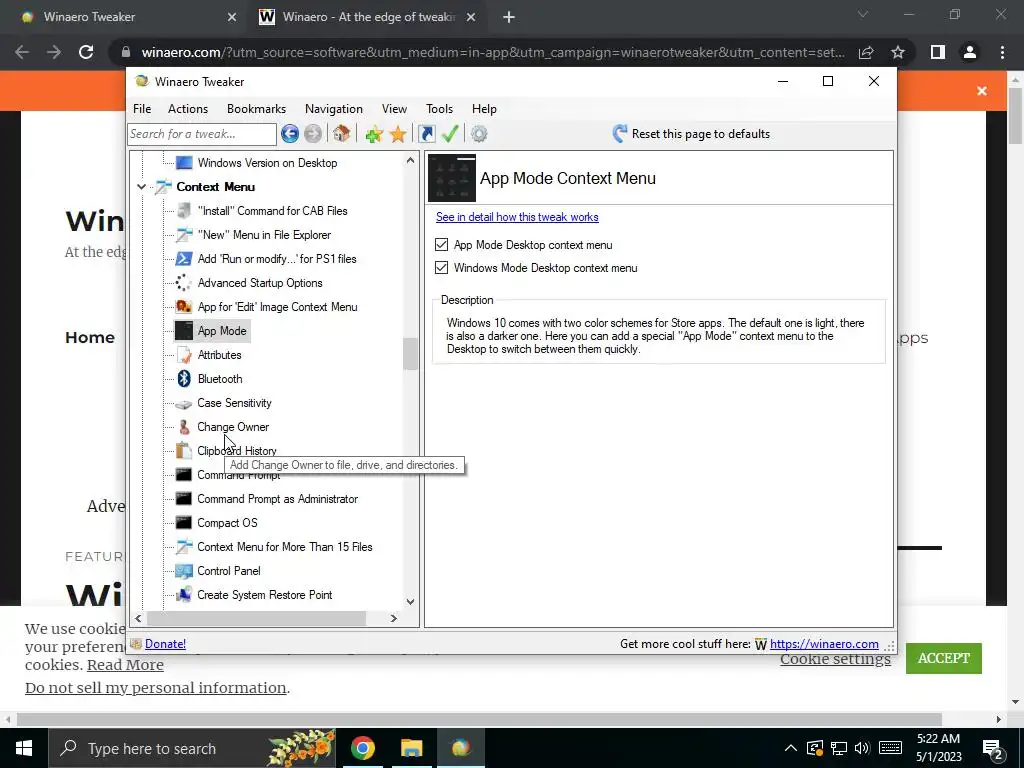Open the notification center in system tray
Viewport: 1024px width, 768px height.
tap(993, 749)
